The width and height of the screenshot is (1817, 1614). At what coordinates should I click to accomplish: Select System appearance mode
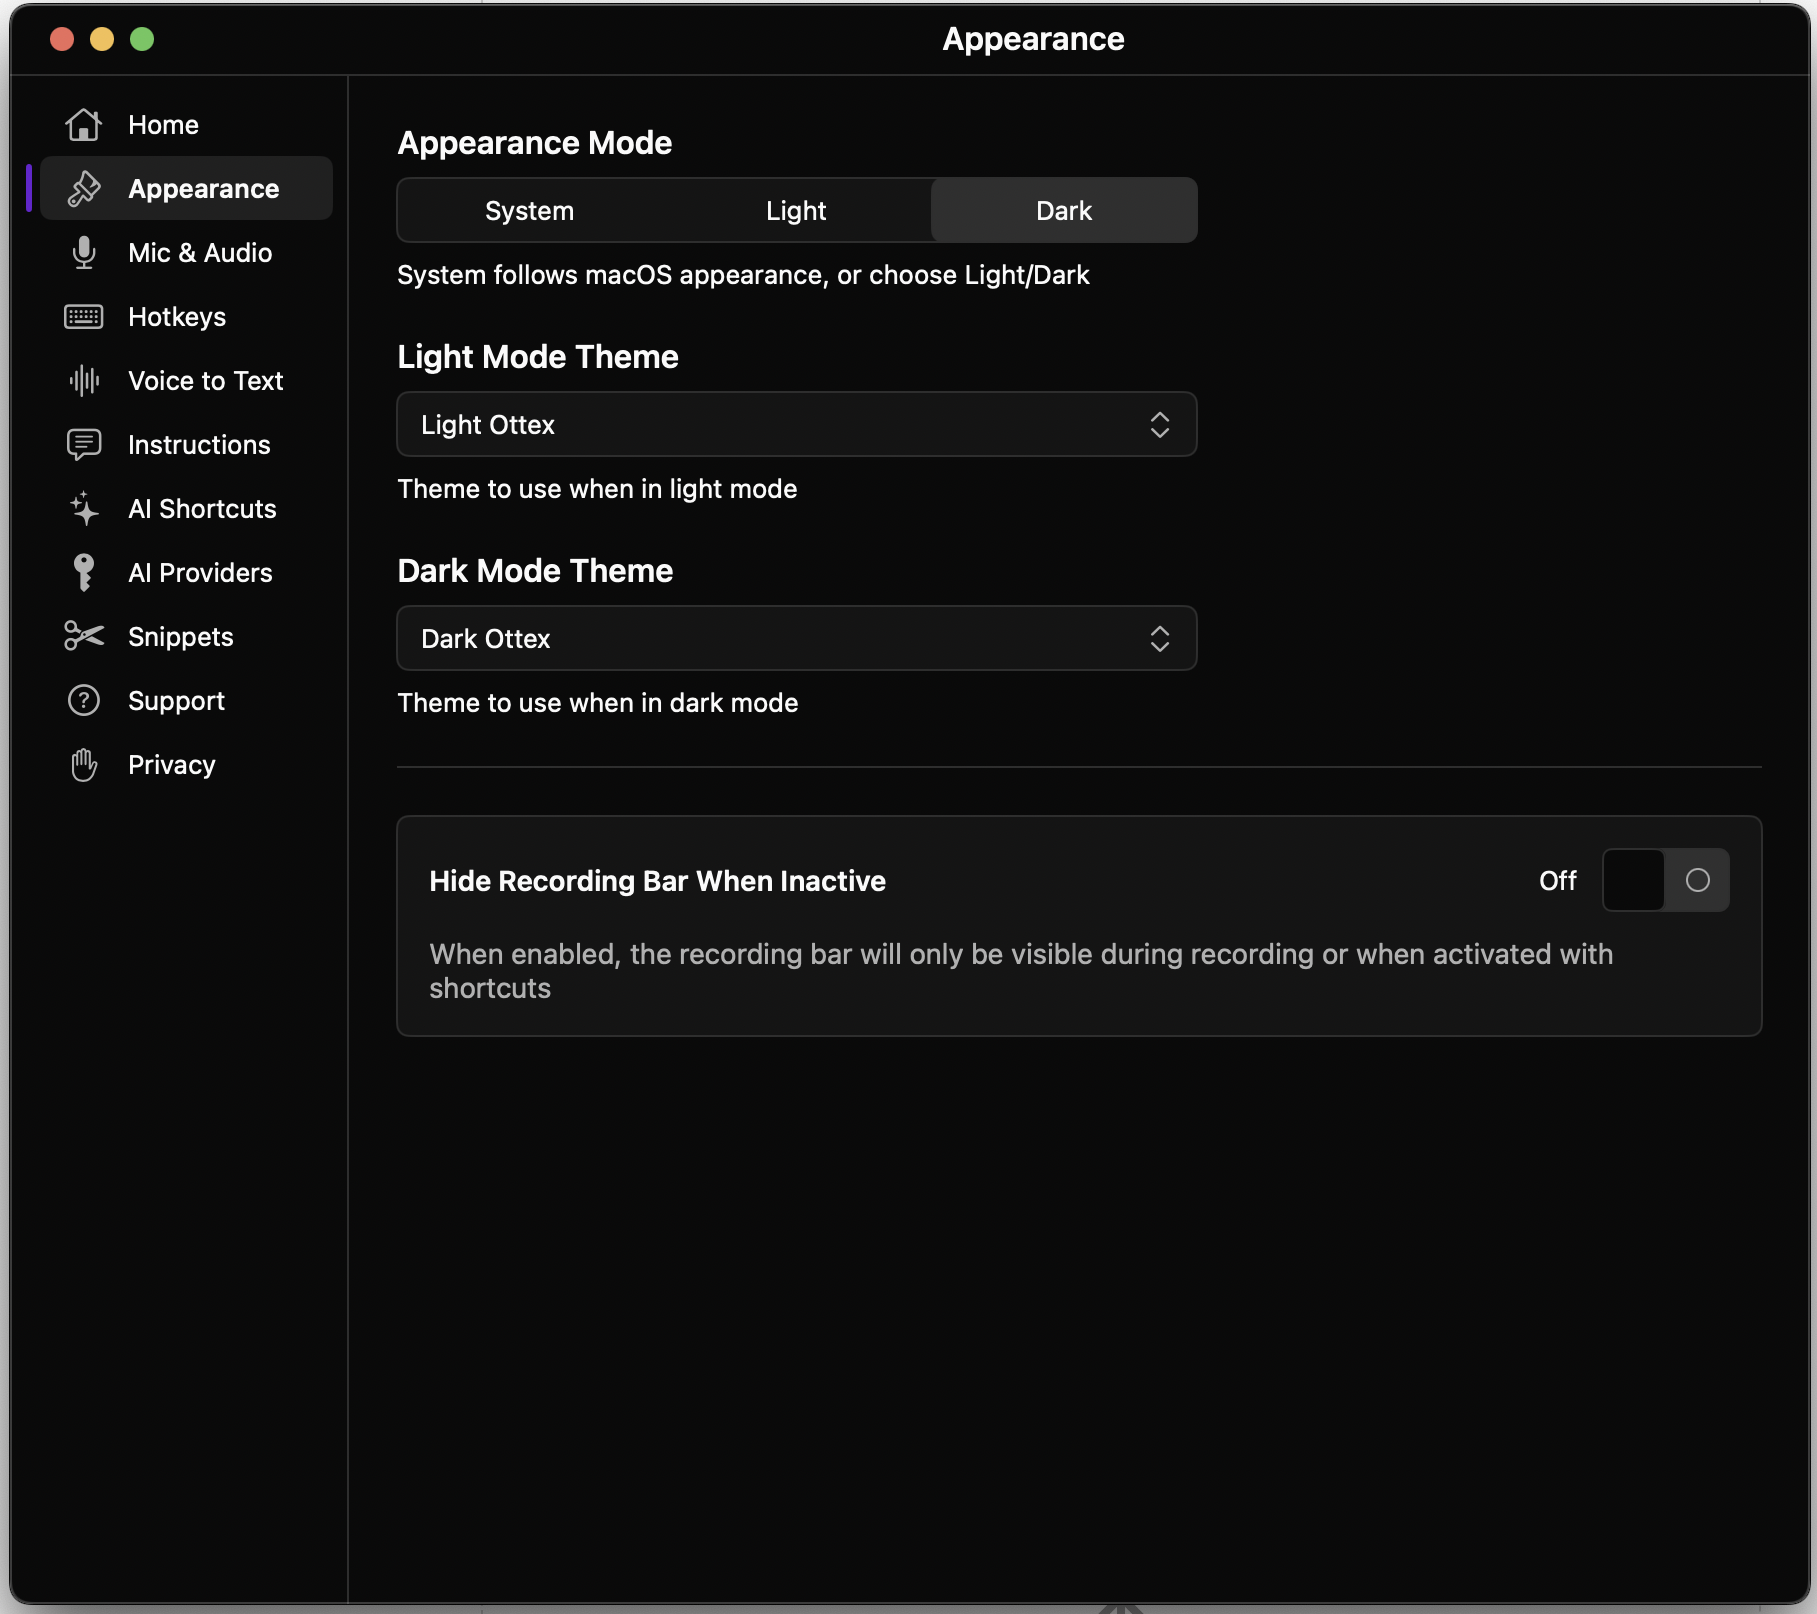click(529, 210)
